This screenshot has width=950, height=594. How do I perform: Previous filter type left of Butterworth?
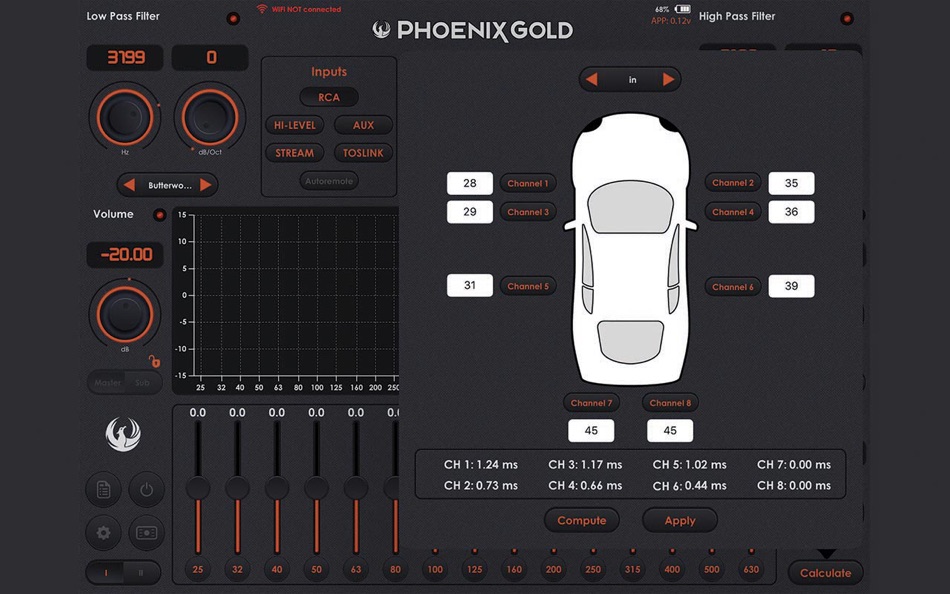click(129, 185)
